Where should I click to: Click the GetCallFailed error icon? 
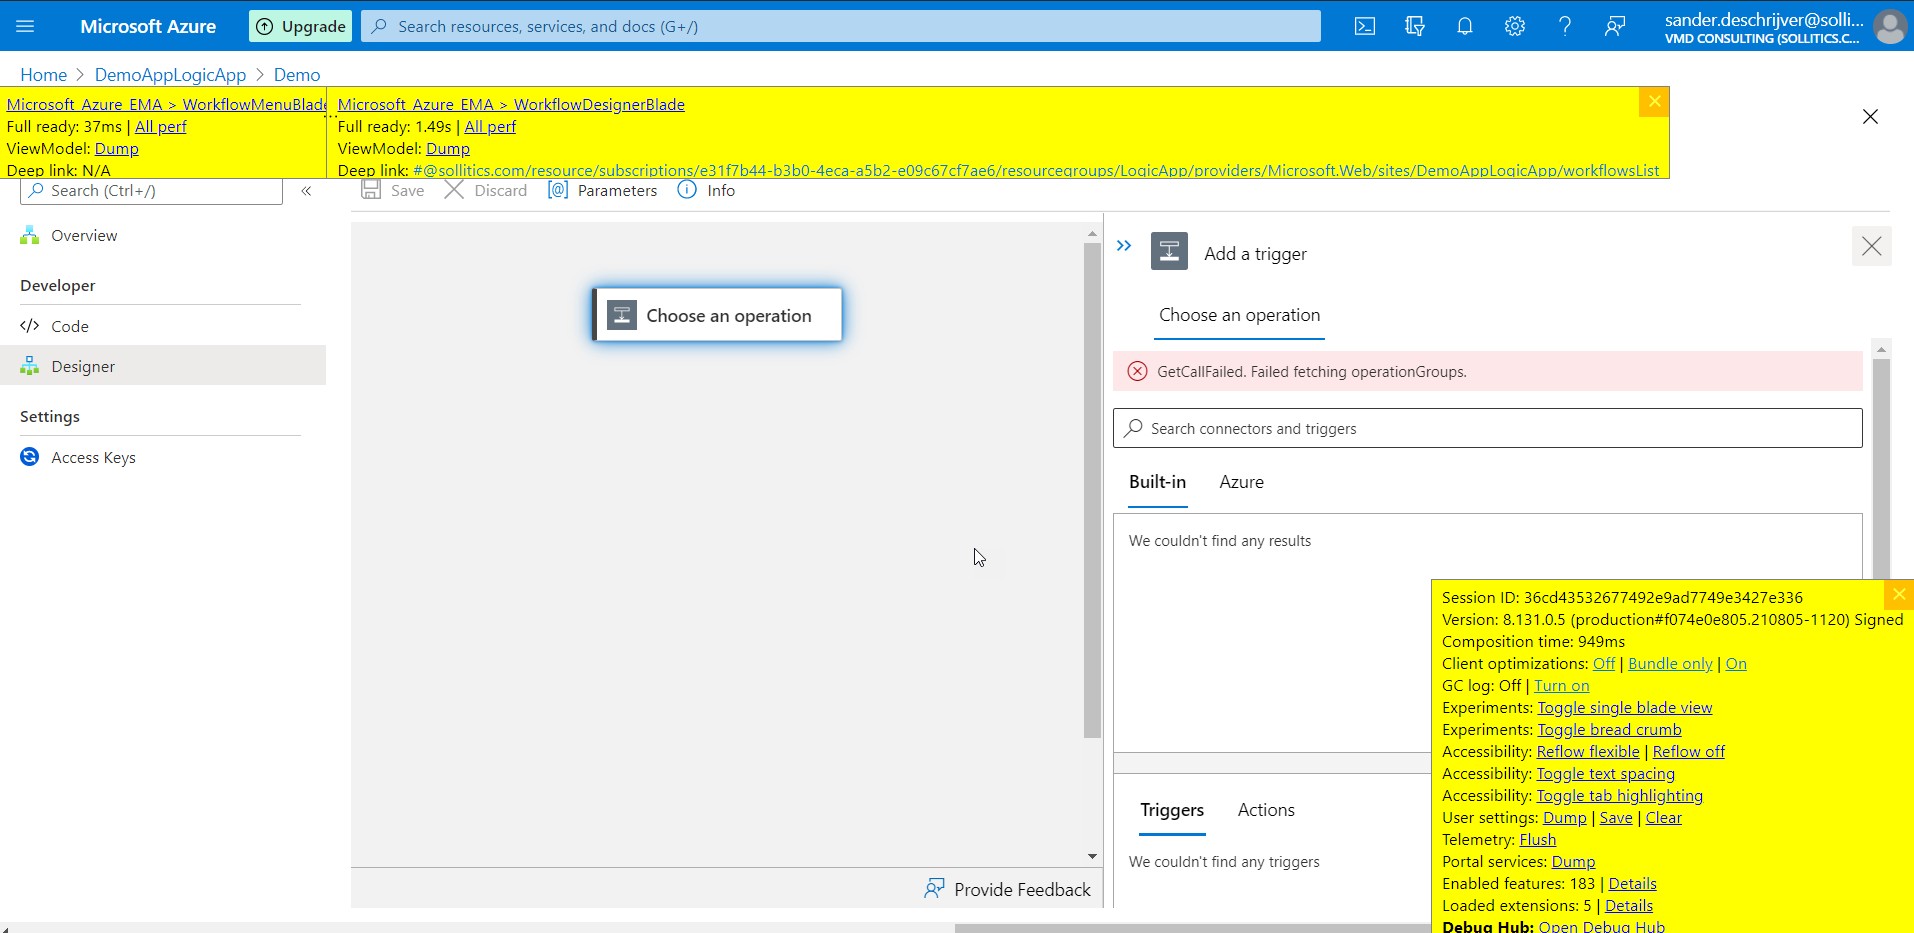1137,372
